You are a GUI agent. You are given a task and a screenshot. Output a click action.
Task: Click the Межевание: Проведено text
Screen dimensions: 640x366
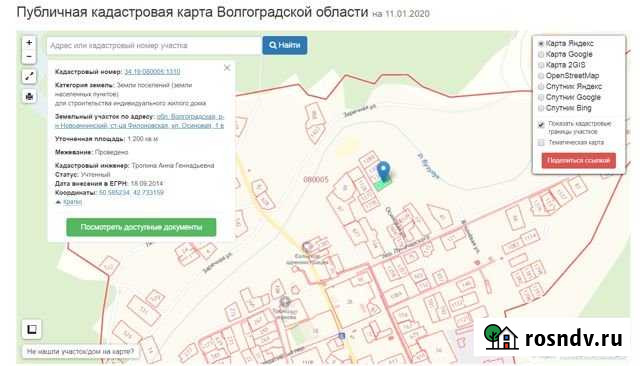(x=92, y=152)
